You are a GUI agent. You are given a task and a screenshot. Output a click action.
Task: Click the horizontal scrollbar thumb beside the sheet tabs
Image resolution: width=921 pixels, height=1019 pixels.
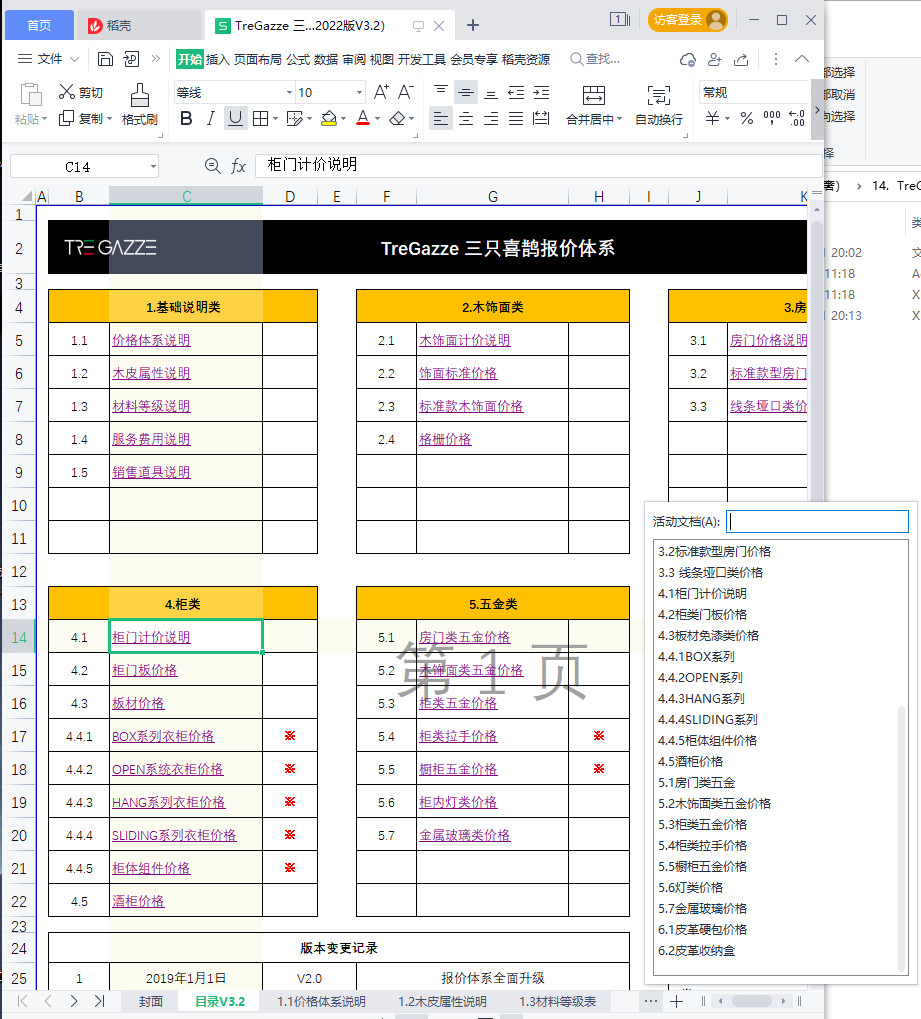(x=751, y=1001)
